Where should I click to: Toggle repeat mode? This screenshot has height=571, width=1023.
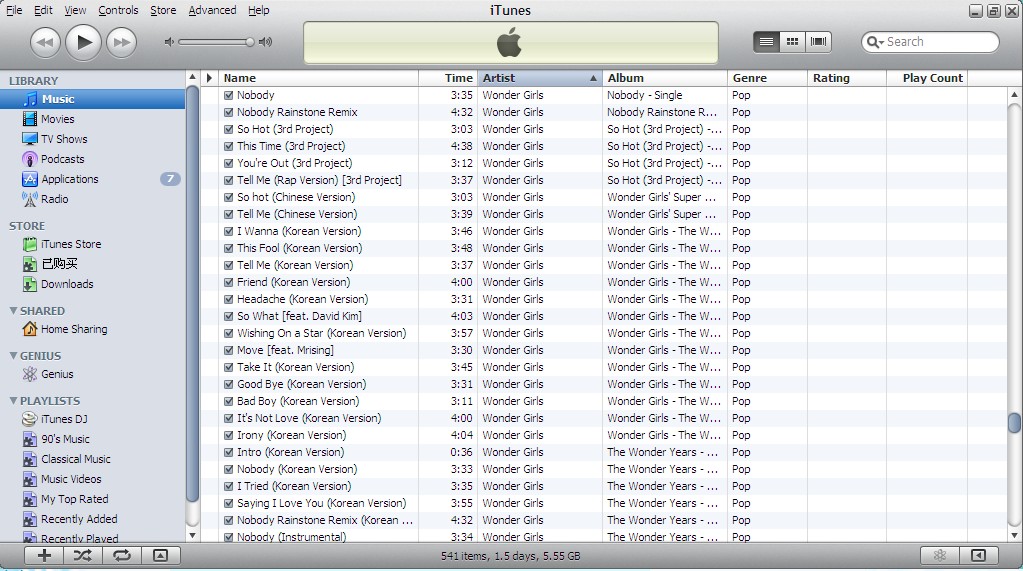point(121,555)
